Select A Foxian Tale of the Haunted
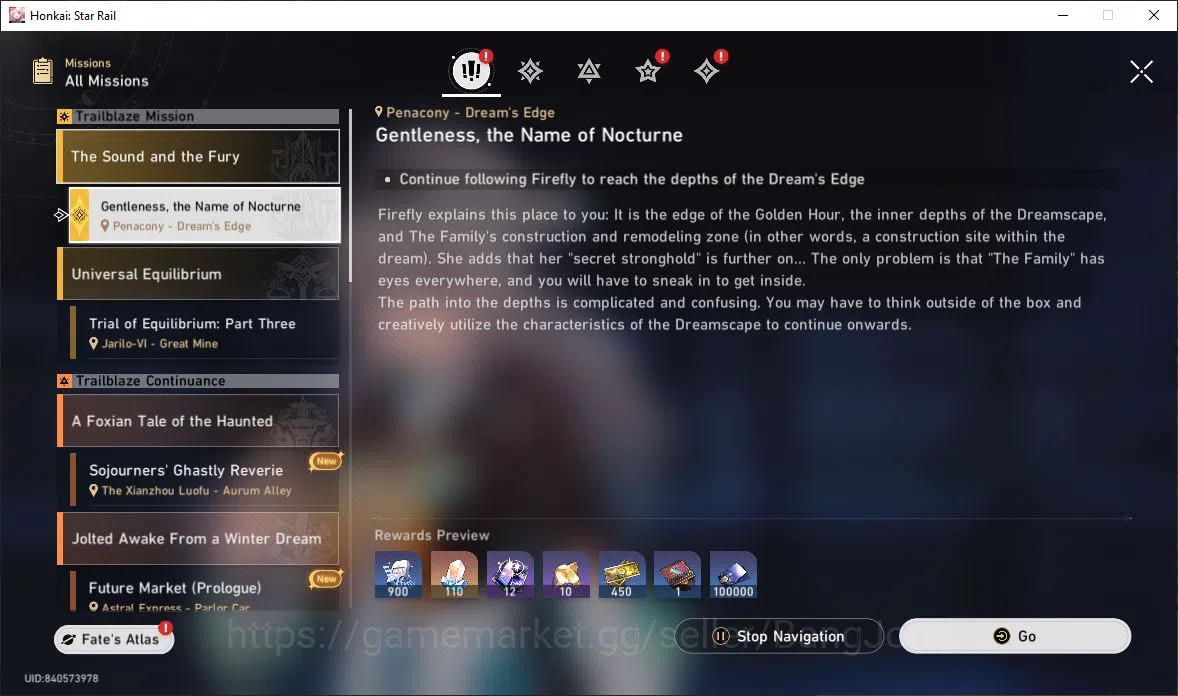The height and width of the screenshot is (696, 1178). pos(198,420)
